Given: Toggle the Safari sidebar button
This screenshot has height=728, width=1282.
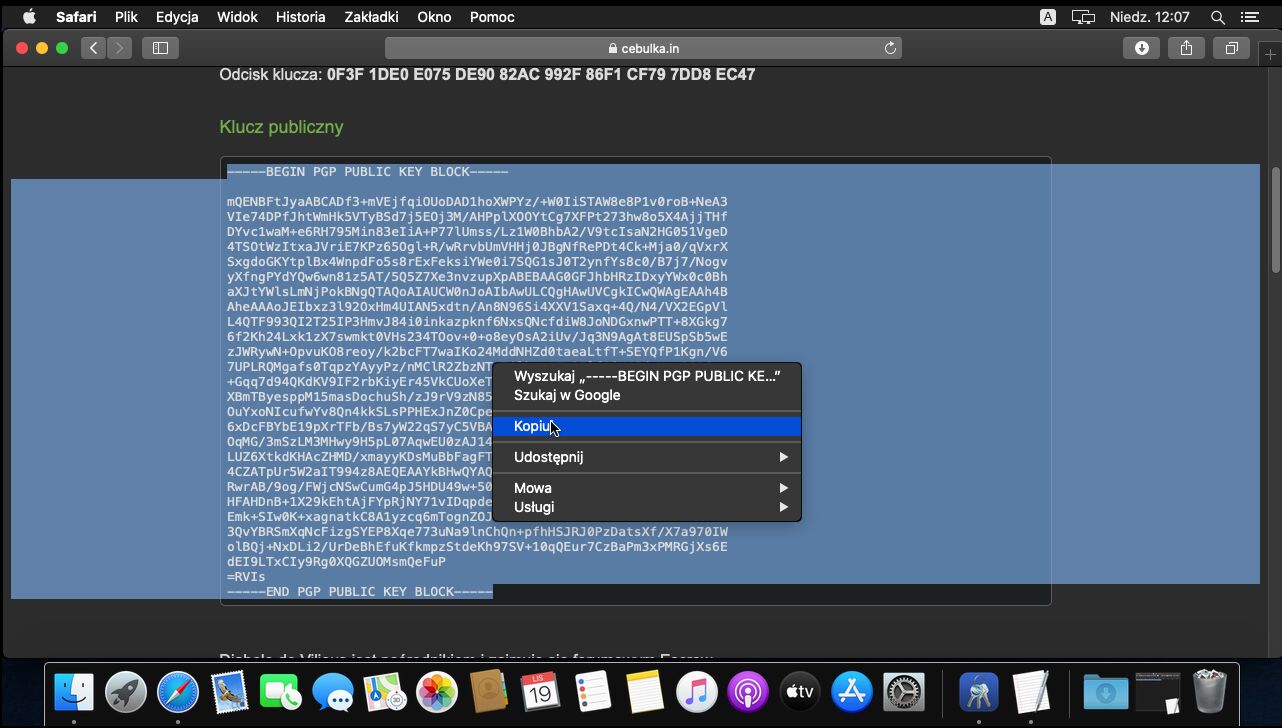Looking at the screenshot, I should [x=160, y=48].
